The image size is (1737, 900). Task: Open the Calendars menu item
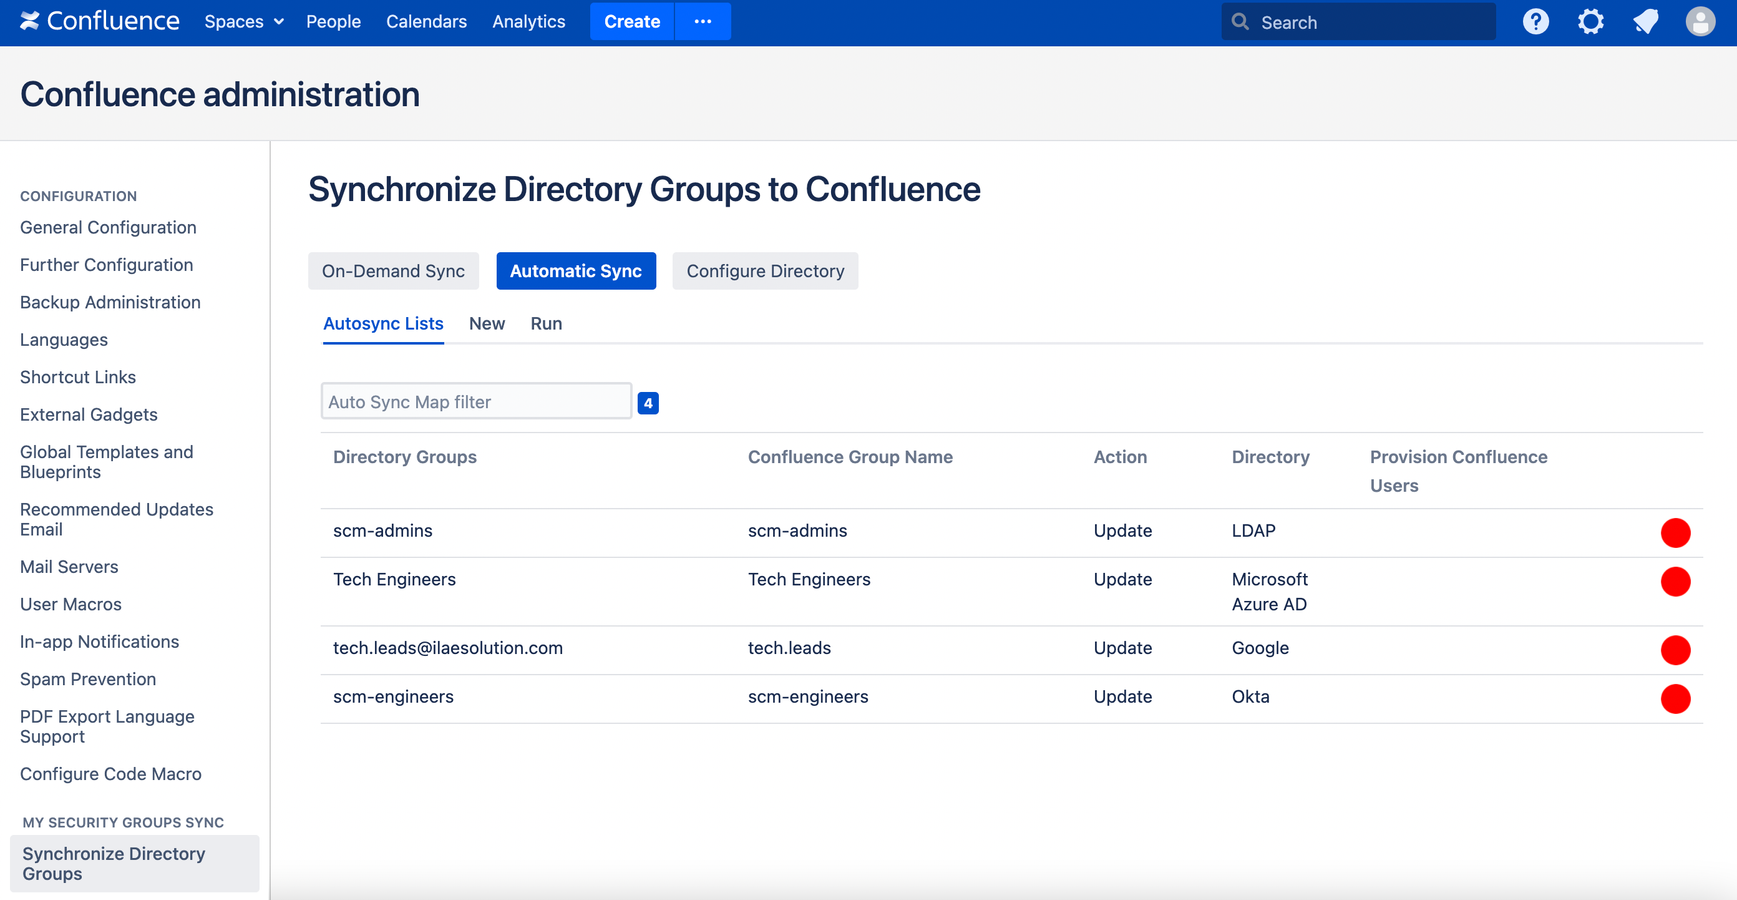tap(426, 21)
